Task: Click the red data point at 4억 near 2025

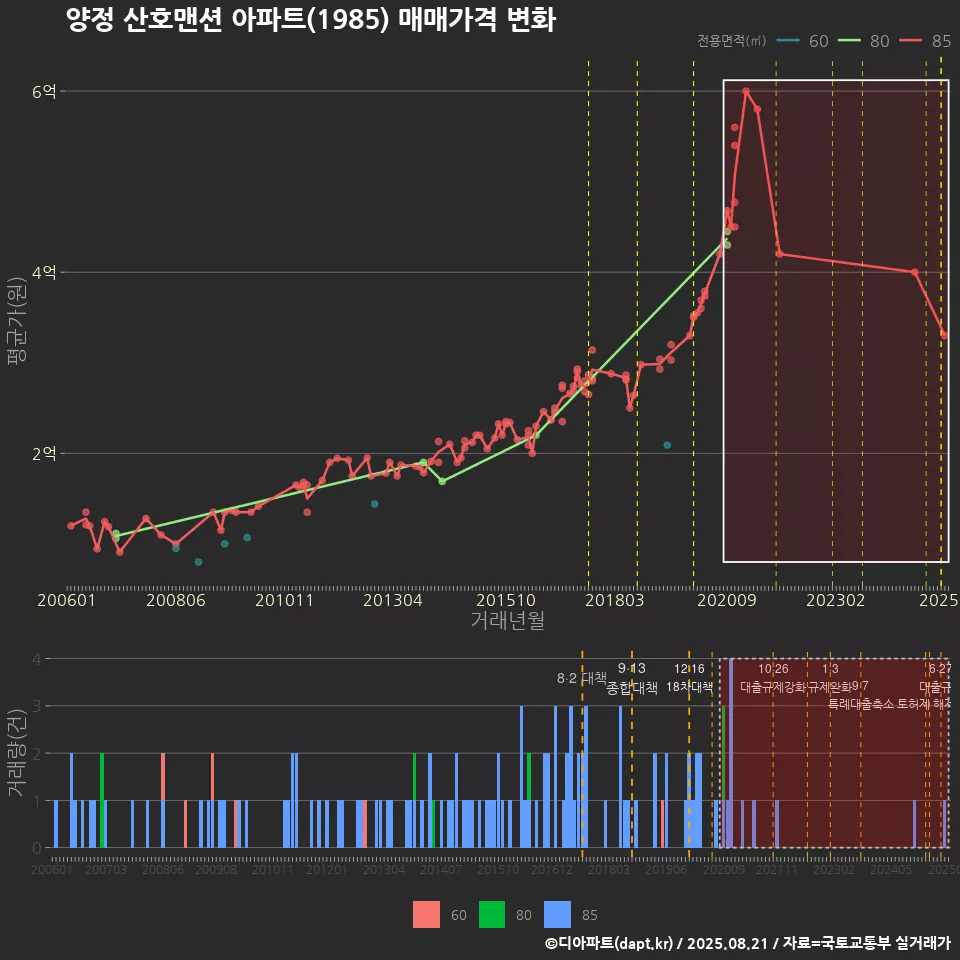Action: pos(915,272)
